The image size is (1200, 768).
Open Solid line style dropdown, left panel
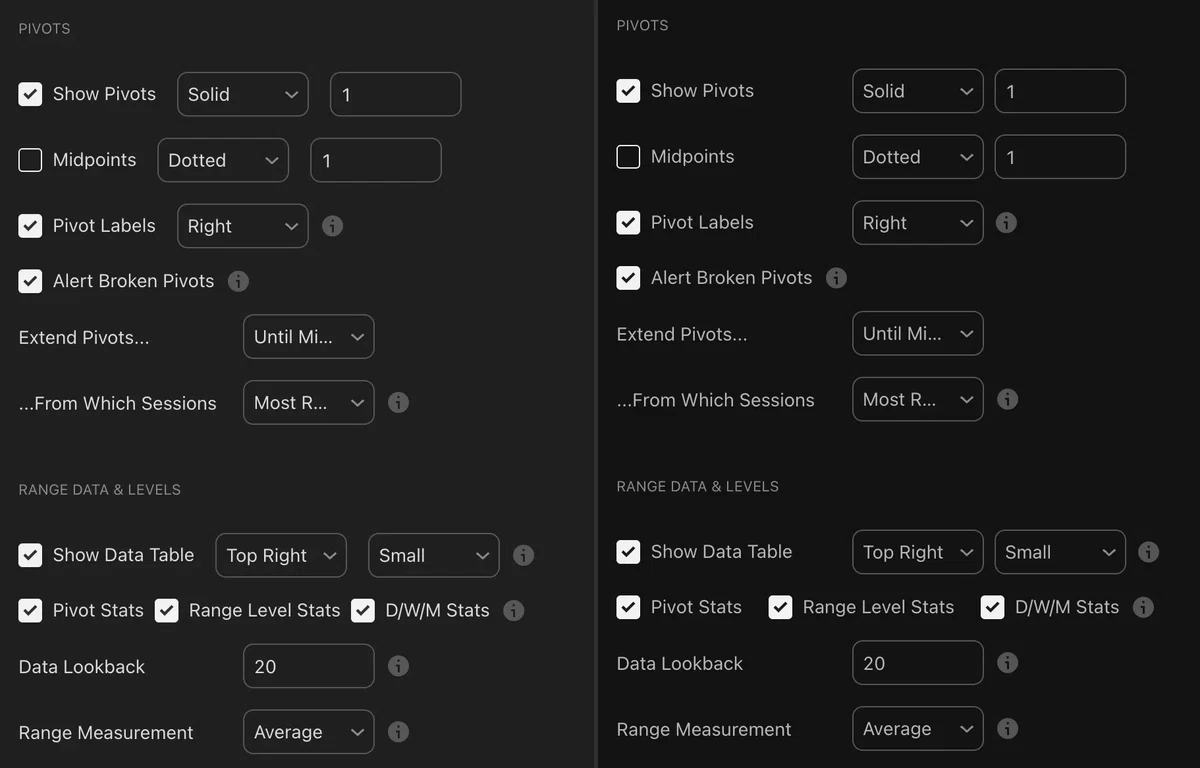243,94
